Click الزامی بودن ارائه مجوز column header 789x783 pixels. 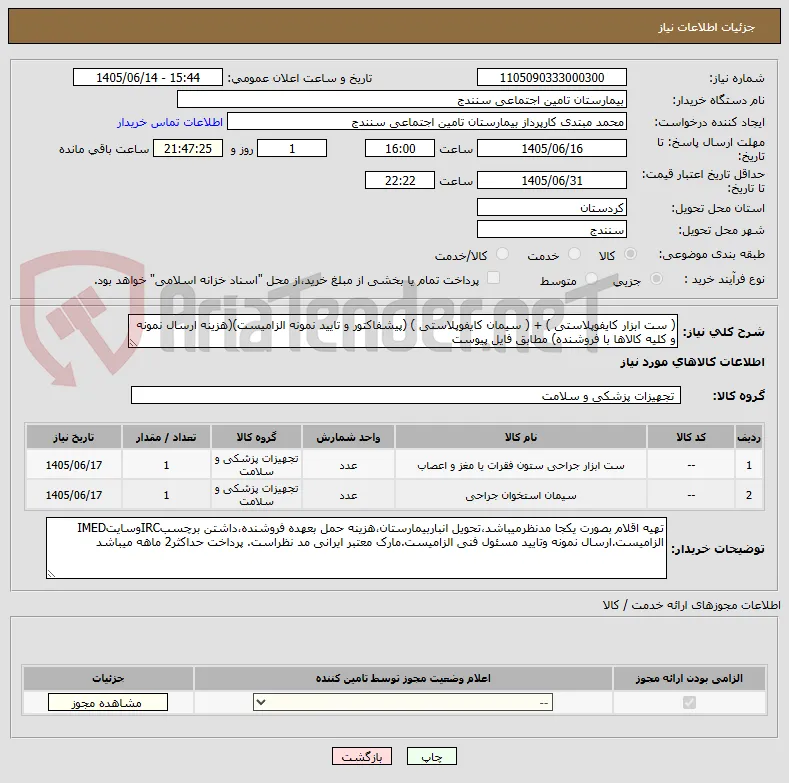(x=689, y=678)
